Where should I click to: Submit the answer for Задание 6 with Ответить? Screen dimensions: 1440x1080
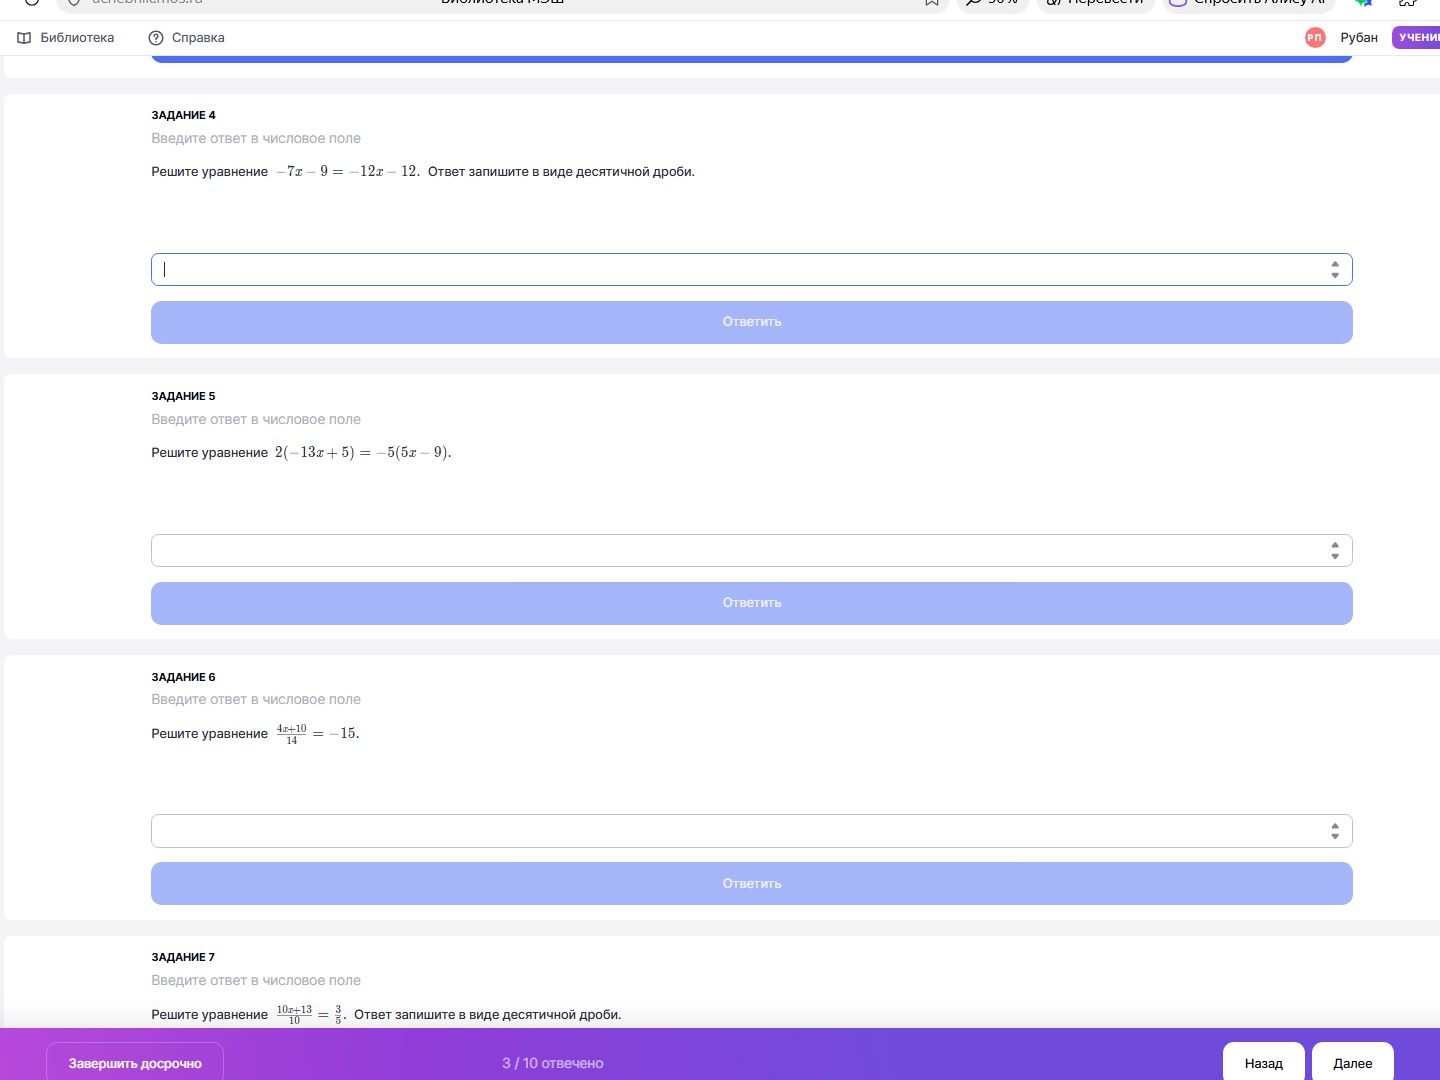click(751, 884)
